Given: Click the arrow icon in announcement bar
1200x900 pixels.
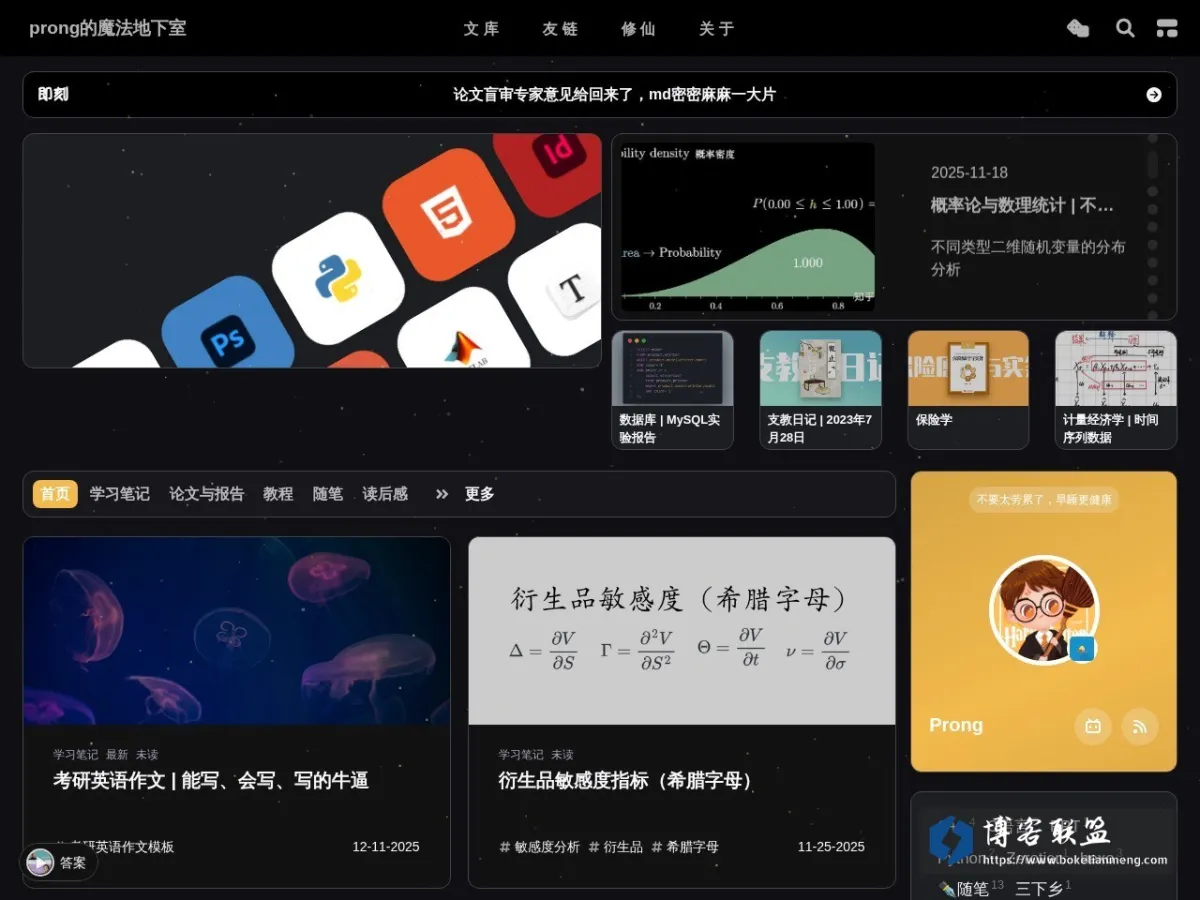Looking at the screenshot, I should click(x=1154, y=95).
